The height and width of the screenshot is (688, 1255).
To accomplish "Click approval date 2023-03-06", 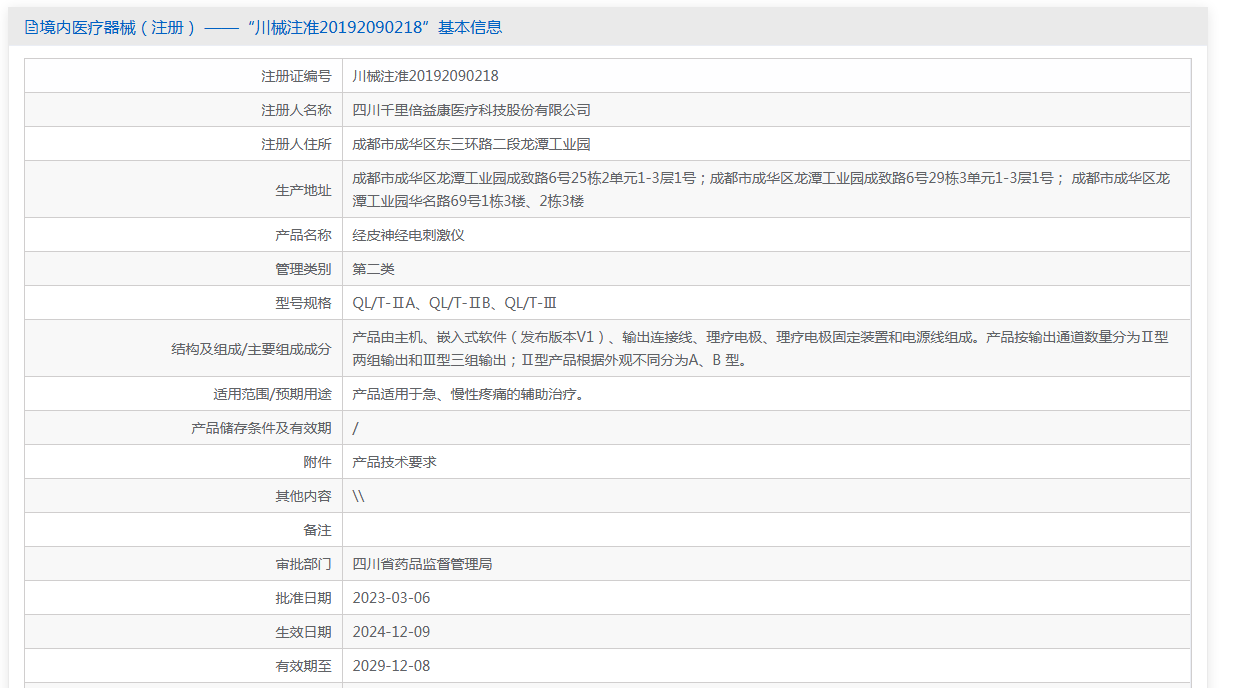I will pyautogui.click(x=391, y=598).
